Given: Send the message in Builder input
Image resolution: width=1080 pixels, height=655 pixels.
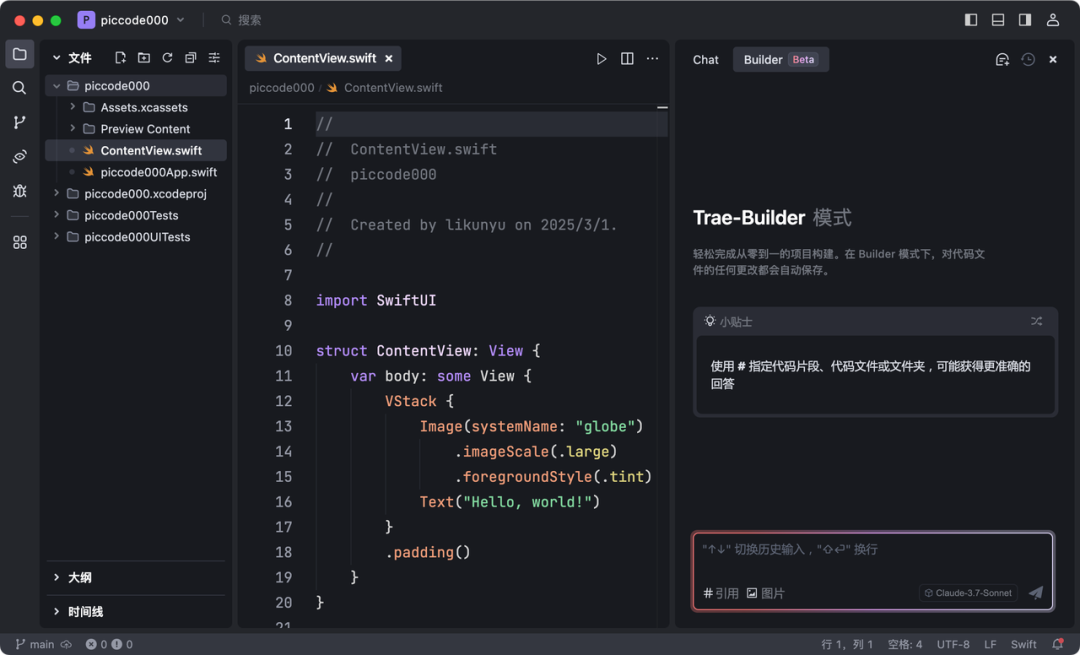Looking at the screenshot, I should [x=1036, y=592].
